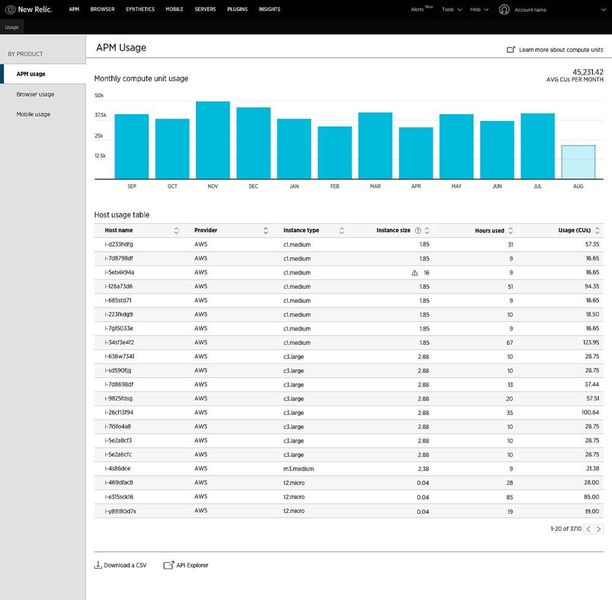Click the DEC bar in usage chart
This screenshot has height=600, width=612.
253,143
